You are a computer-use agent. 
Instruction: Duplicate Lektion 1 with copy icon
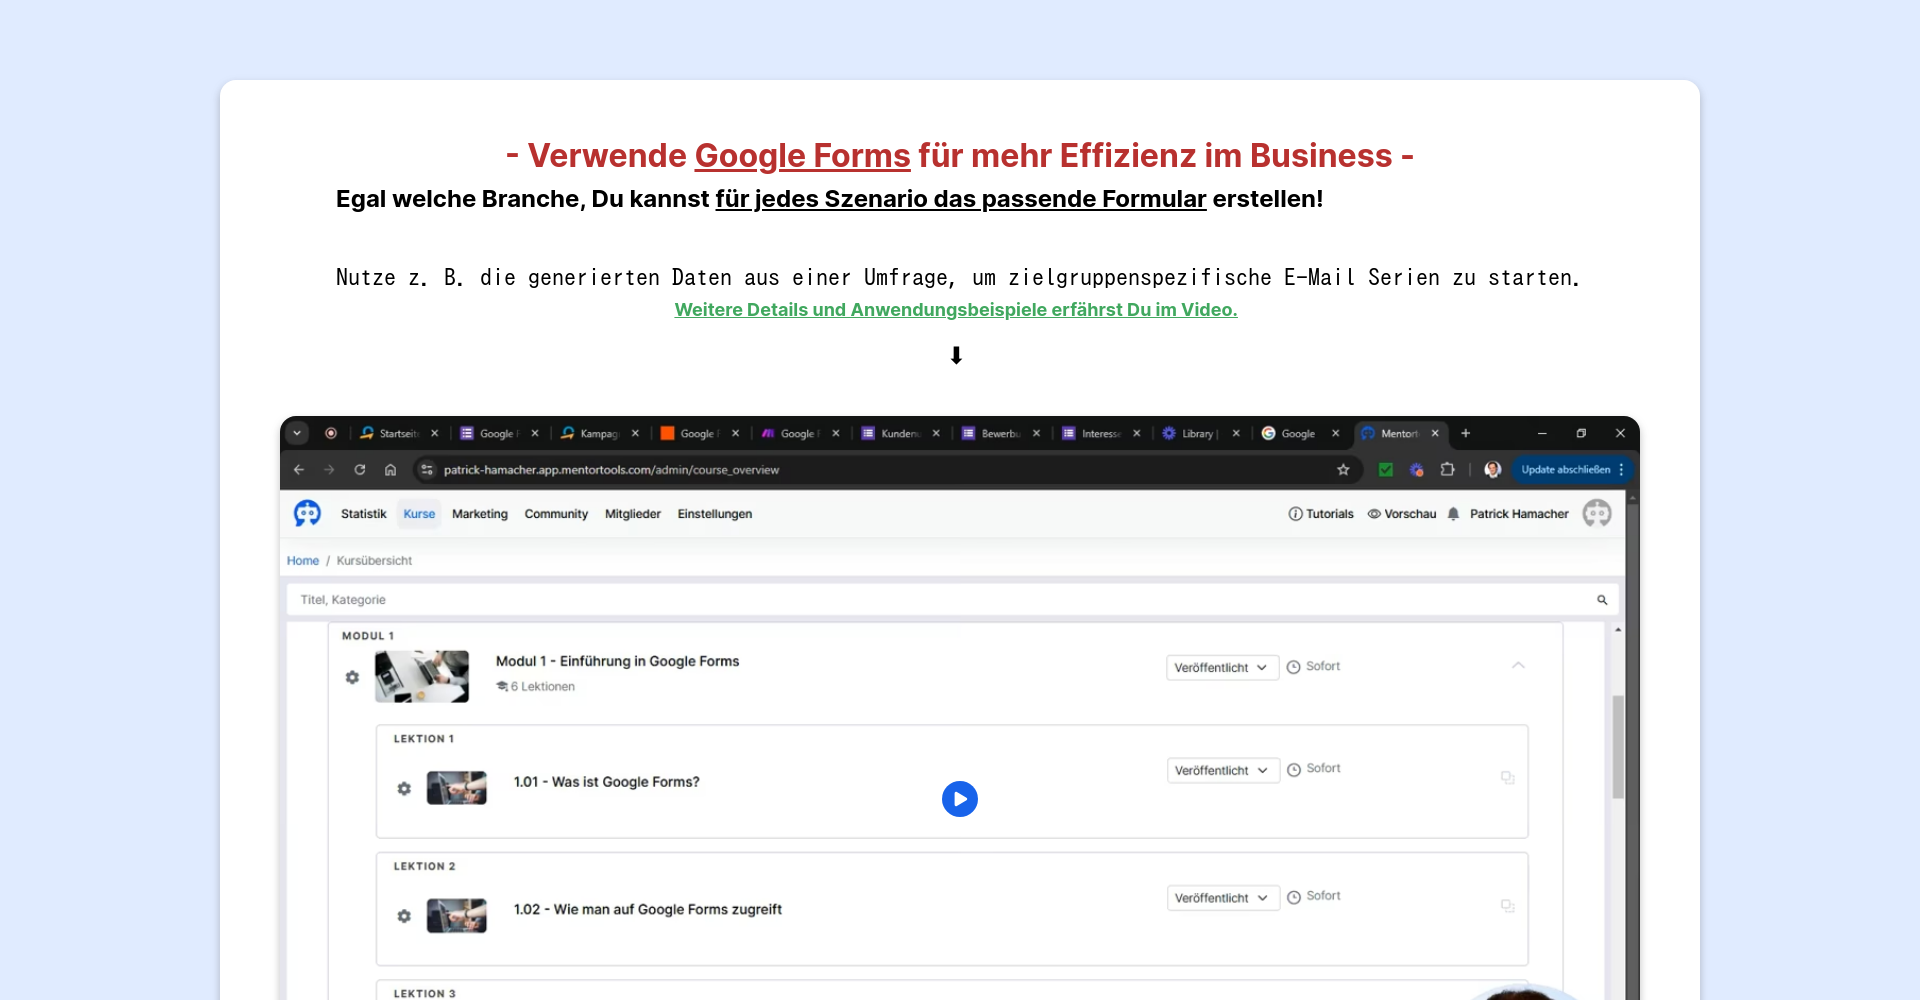pos(1508,777)
